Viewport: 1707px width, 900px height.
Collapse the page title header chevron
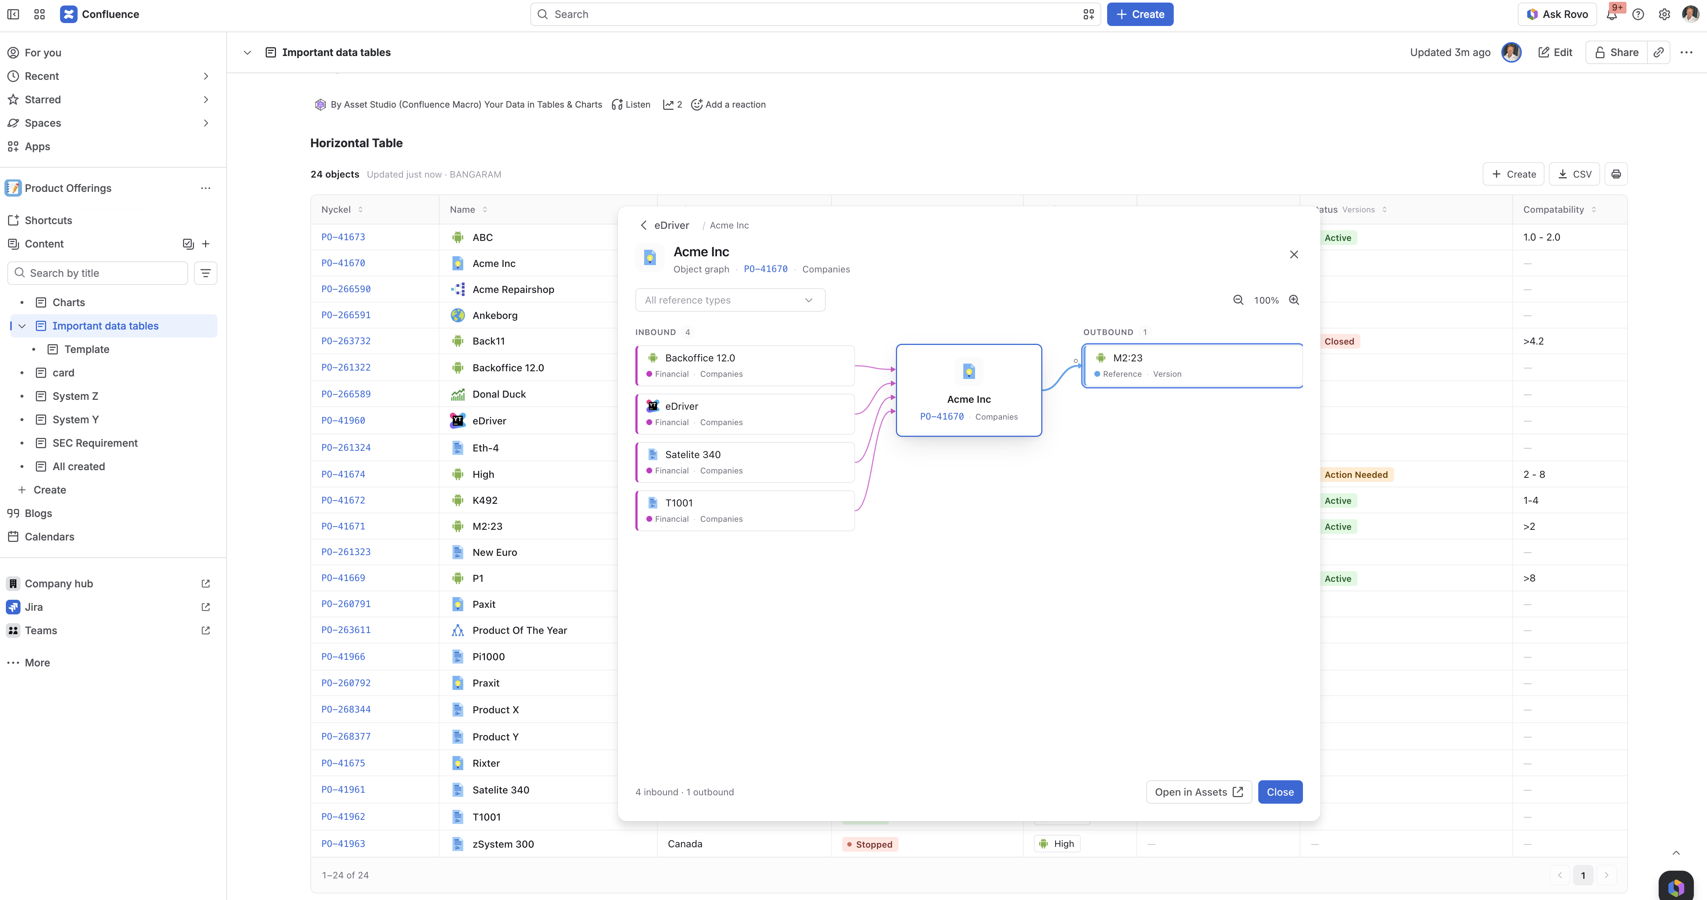pyautogui.click(x=247, y=52)
